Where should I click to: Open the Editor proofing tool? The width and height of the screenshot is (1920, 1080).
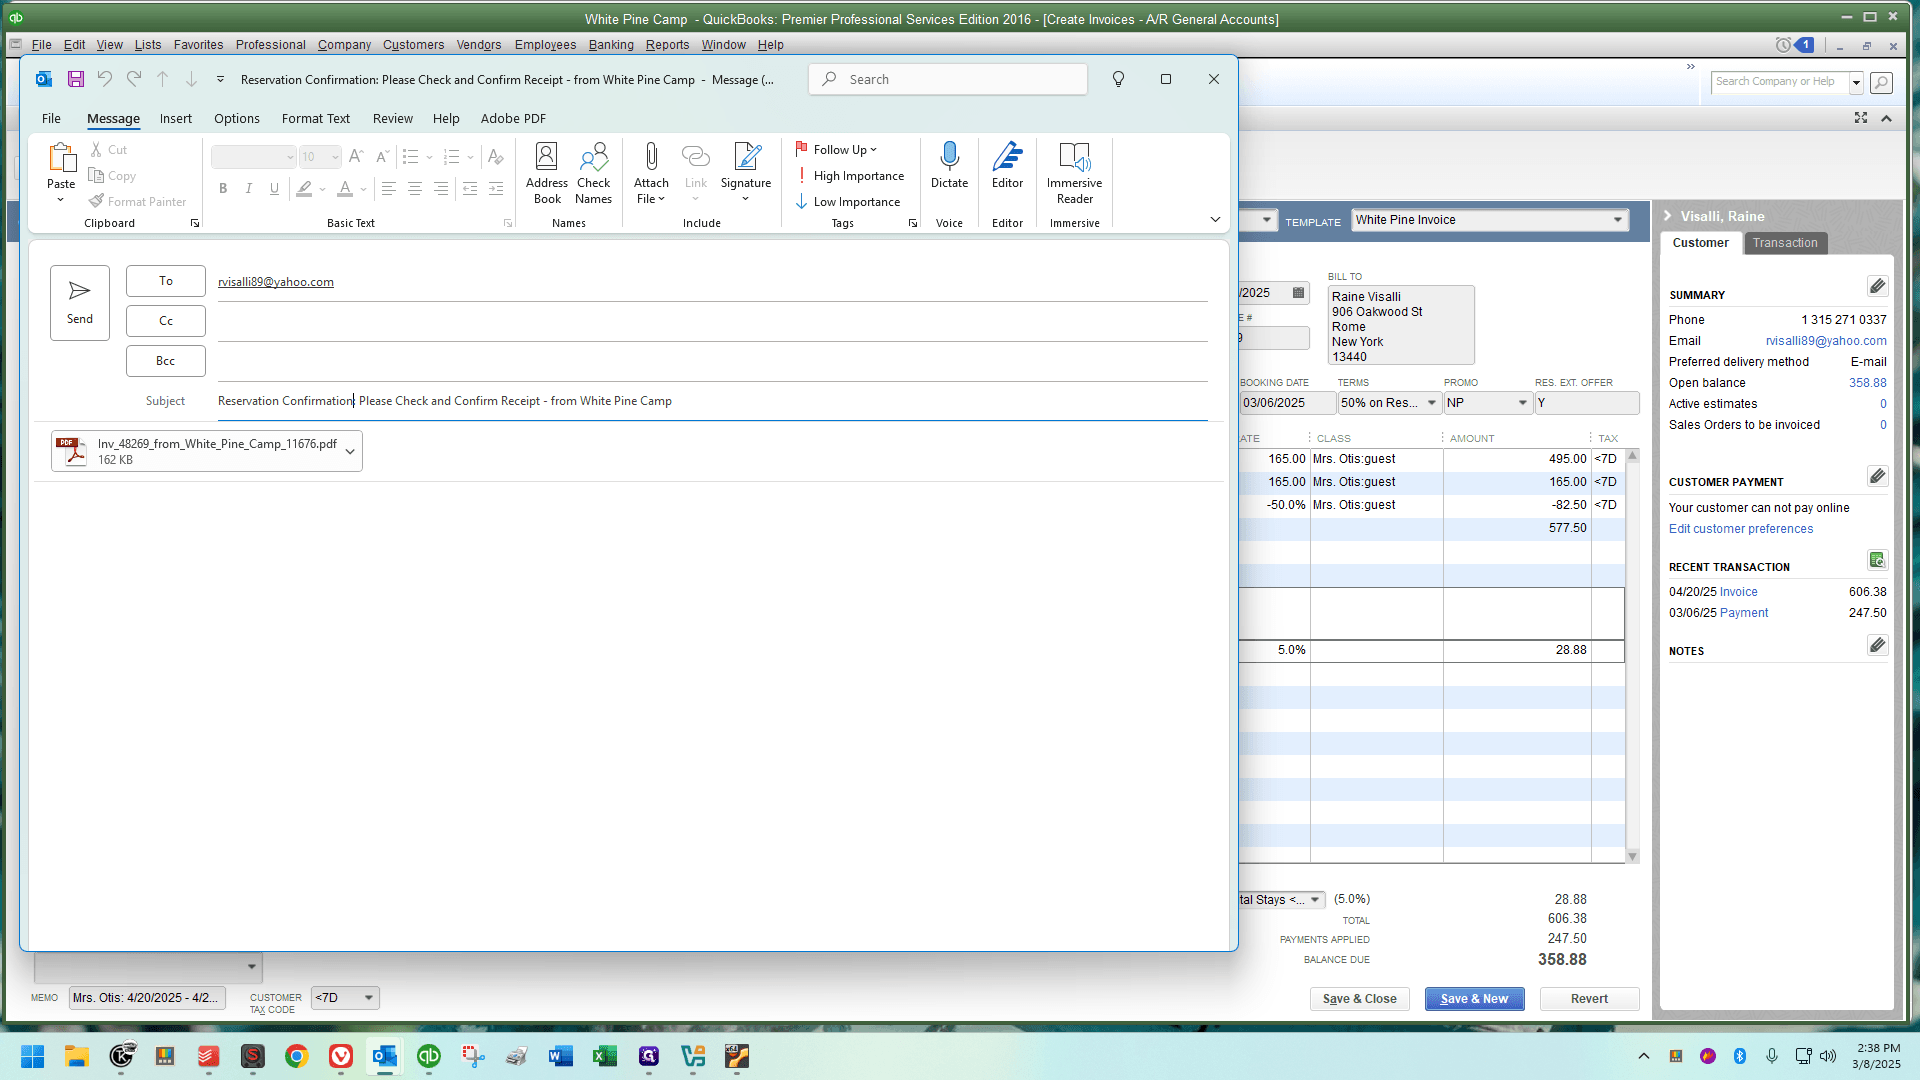point(1007,166)
